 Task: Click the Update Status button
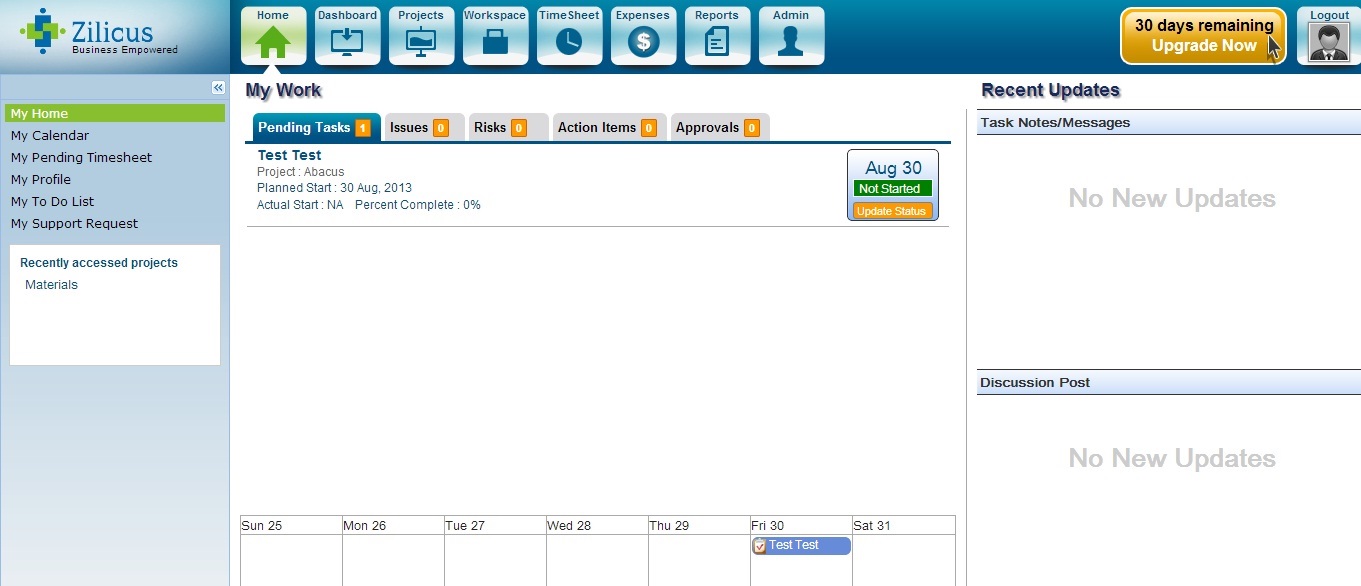click(892, 211)
